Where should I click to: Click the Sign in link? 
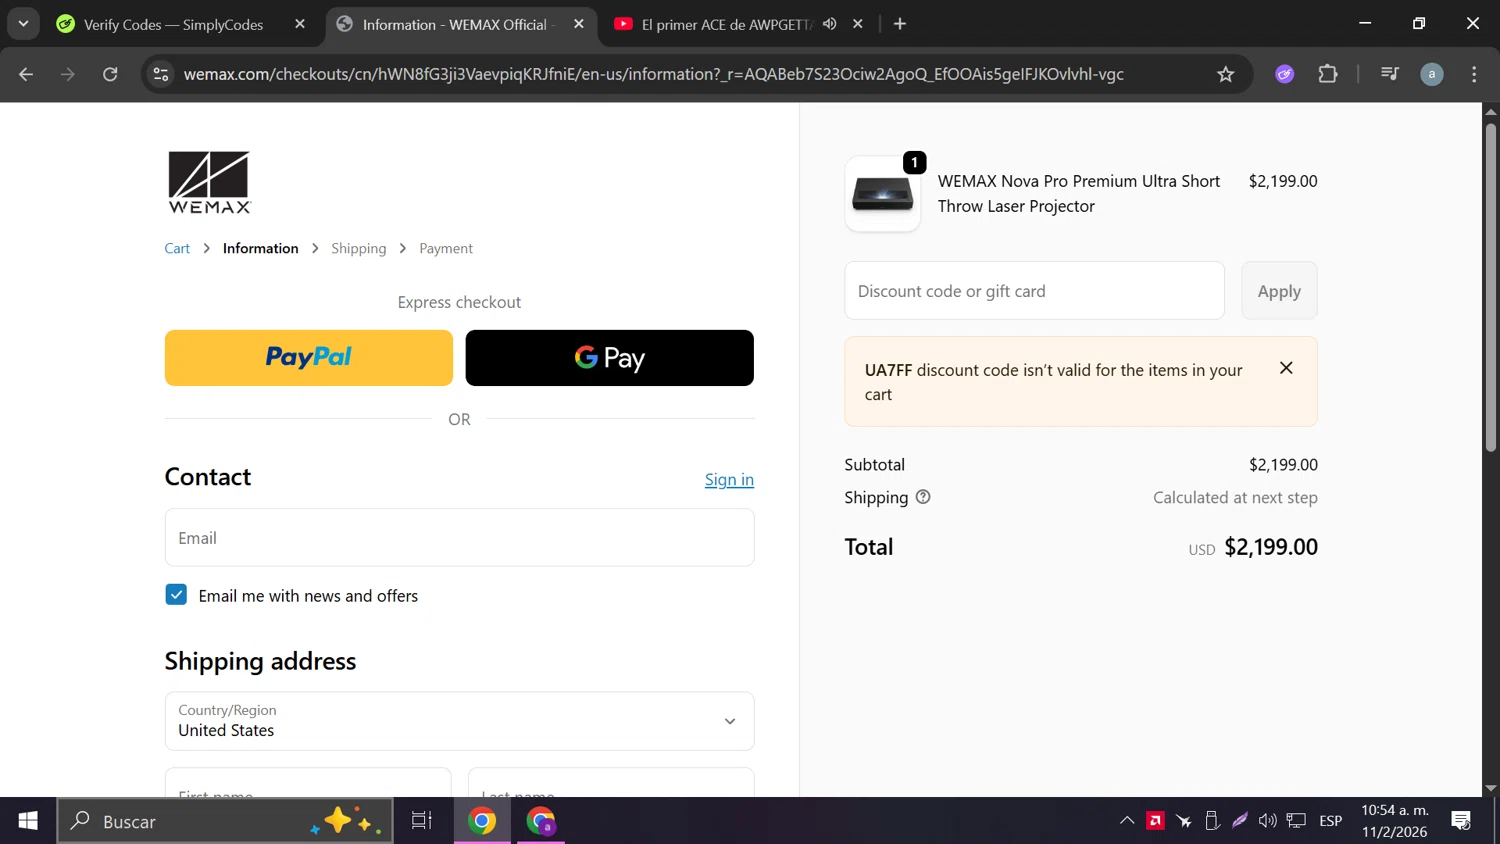tap(729, 480)
